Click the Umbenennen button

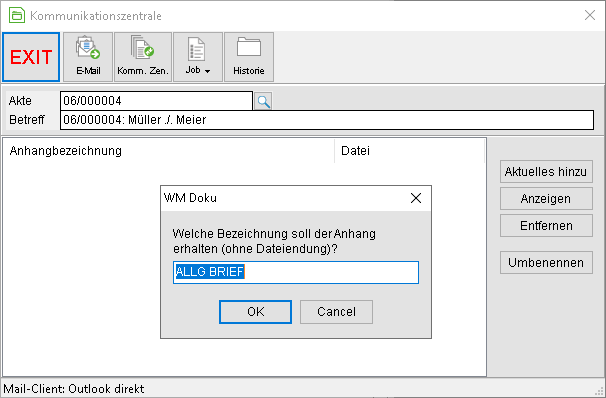pyautogui.click(x=546, y=263)
